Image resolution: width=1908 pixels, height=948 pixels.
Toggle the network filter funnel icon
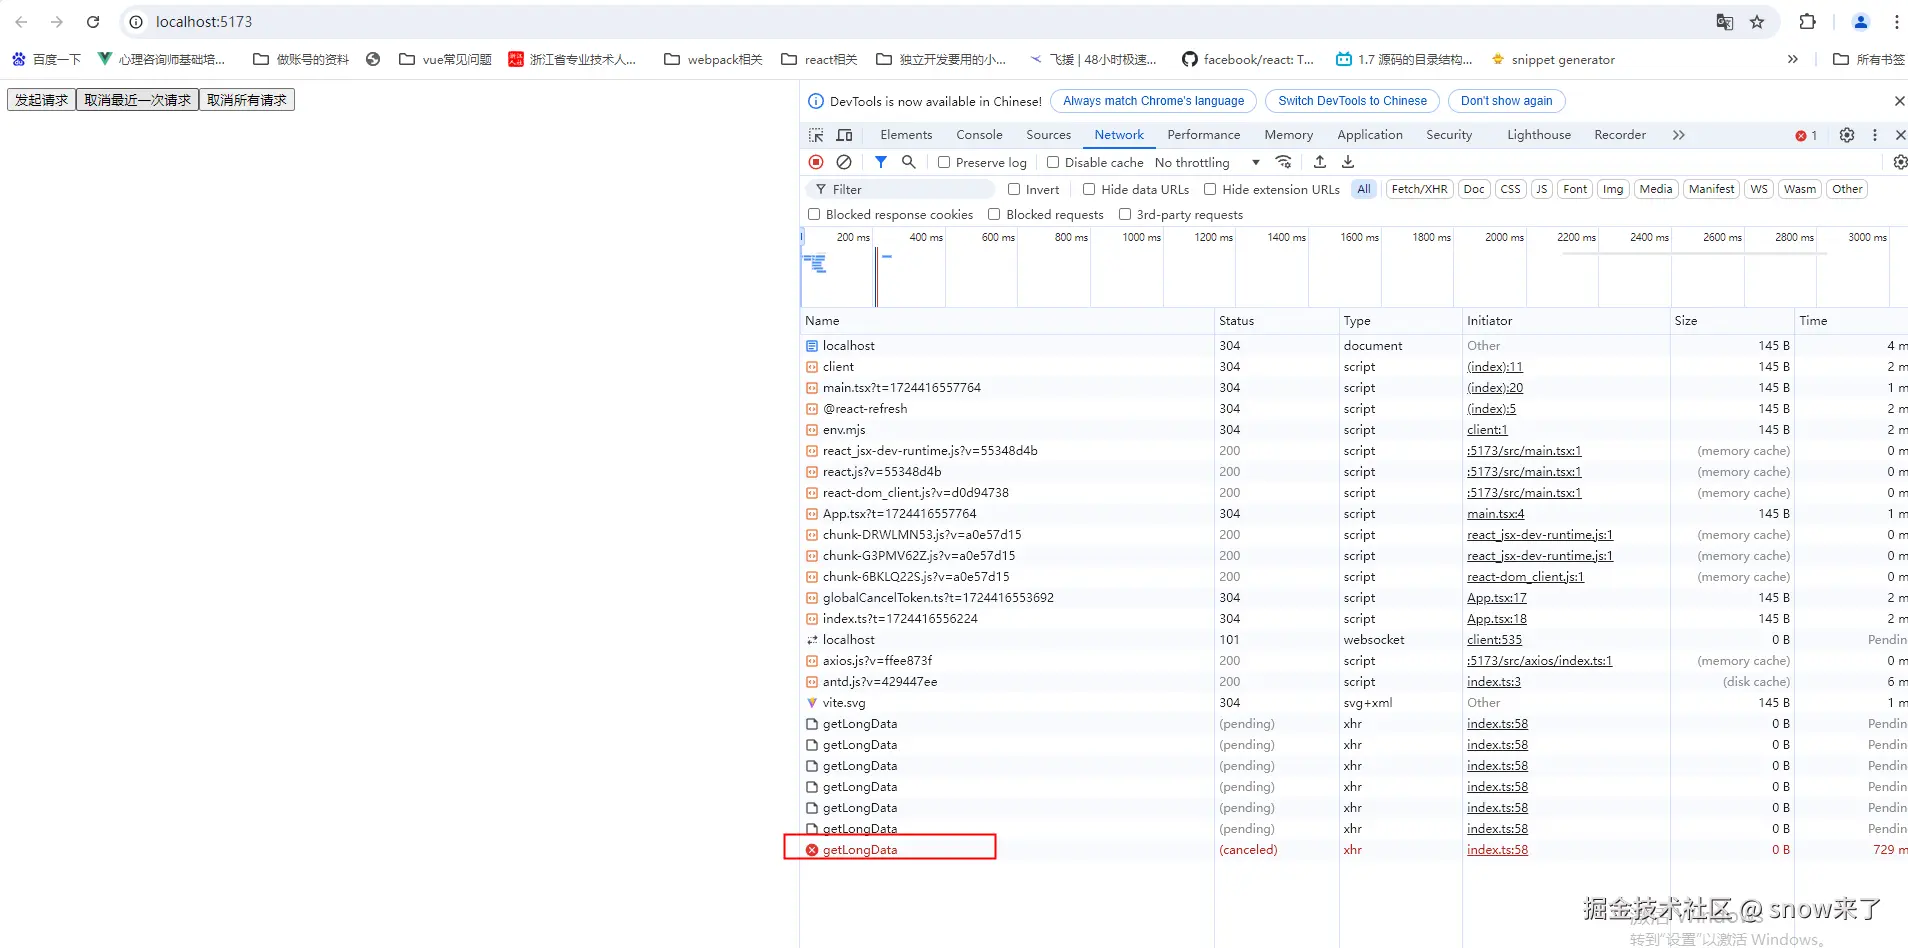(x=881, y=162)
